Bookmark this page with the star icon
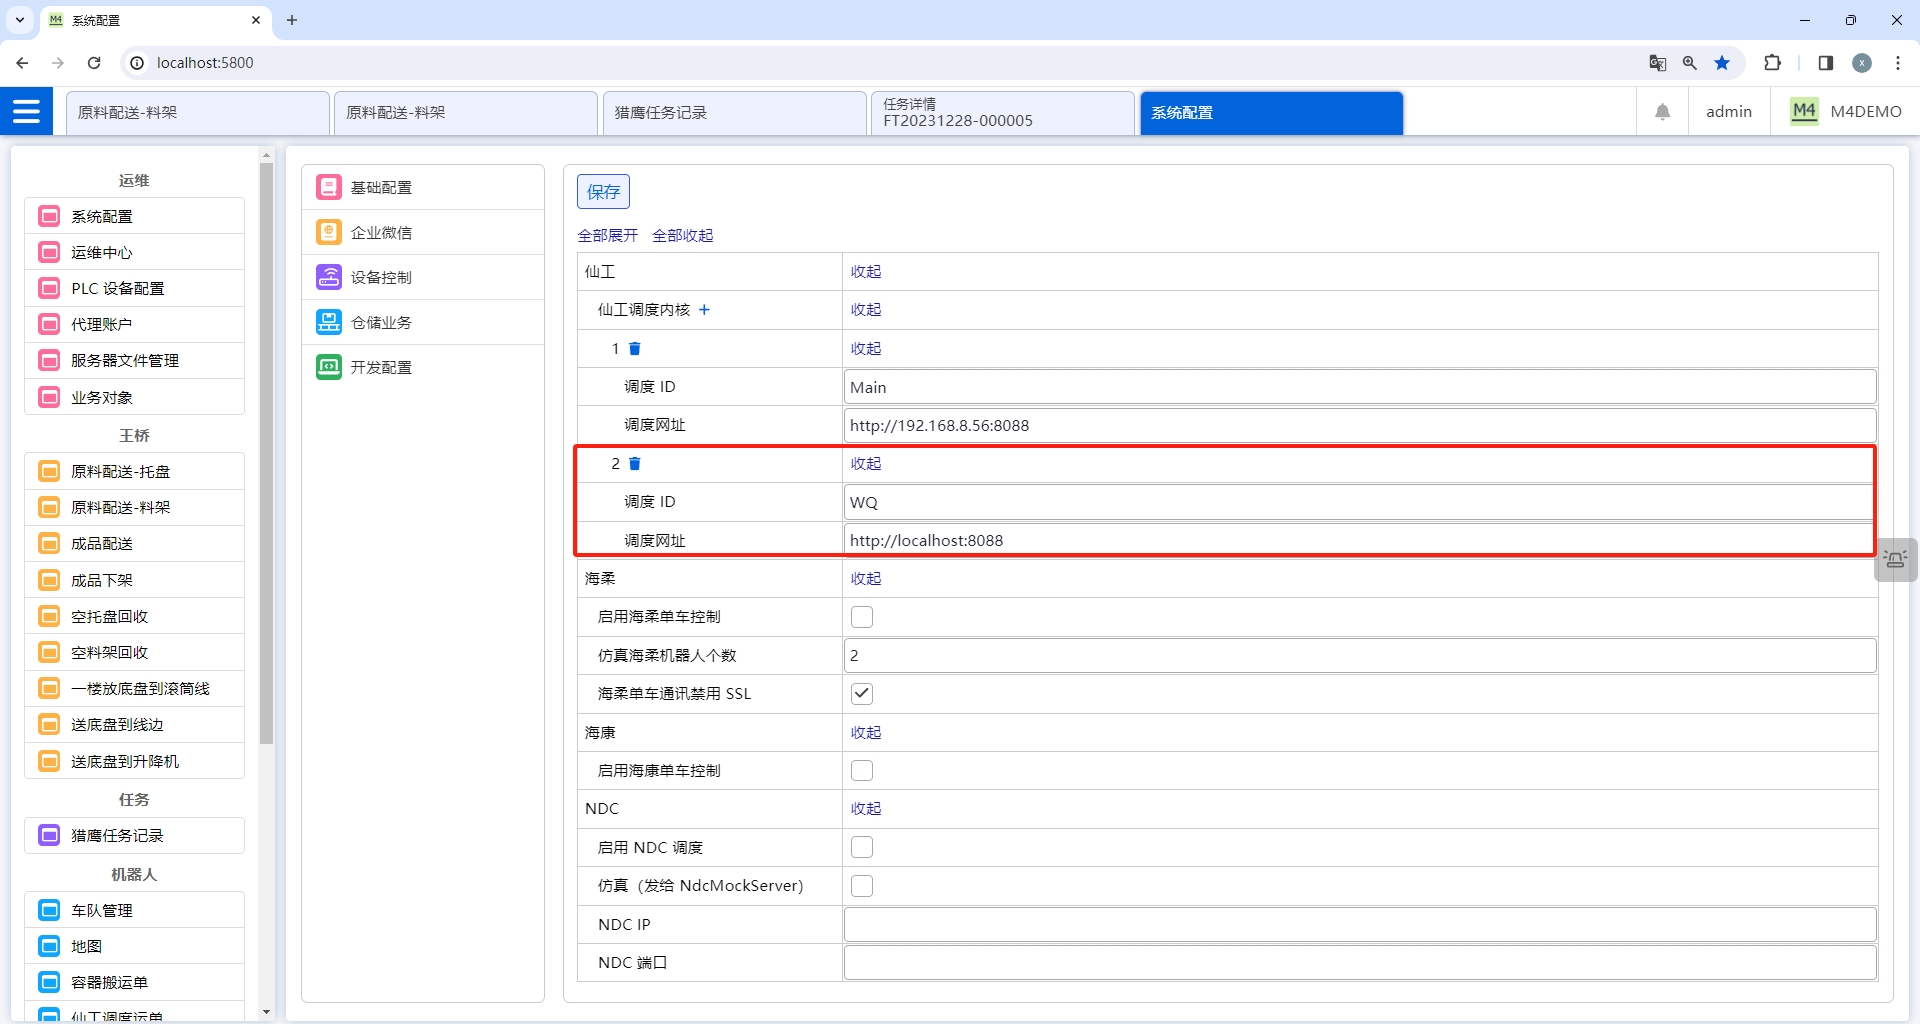 (x=1722, y=63)
